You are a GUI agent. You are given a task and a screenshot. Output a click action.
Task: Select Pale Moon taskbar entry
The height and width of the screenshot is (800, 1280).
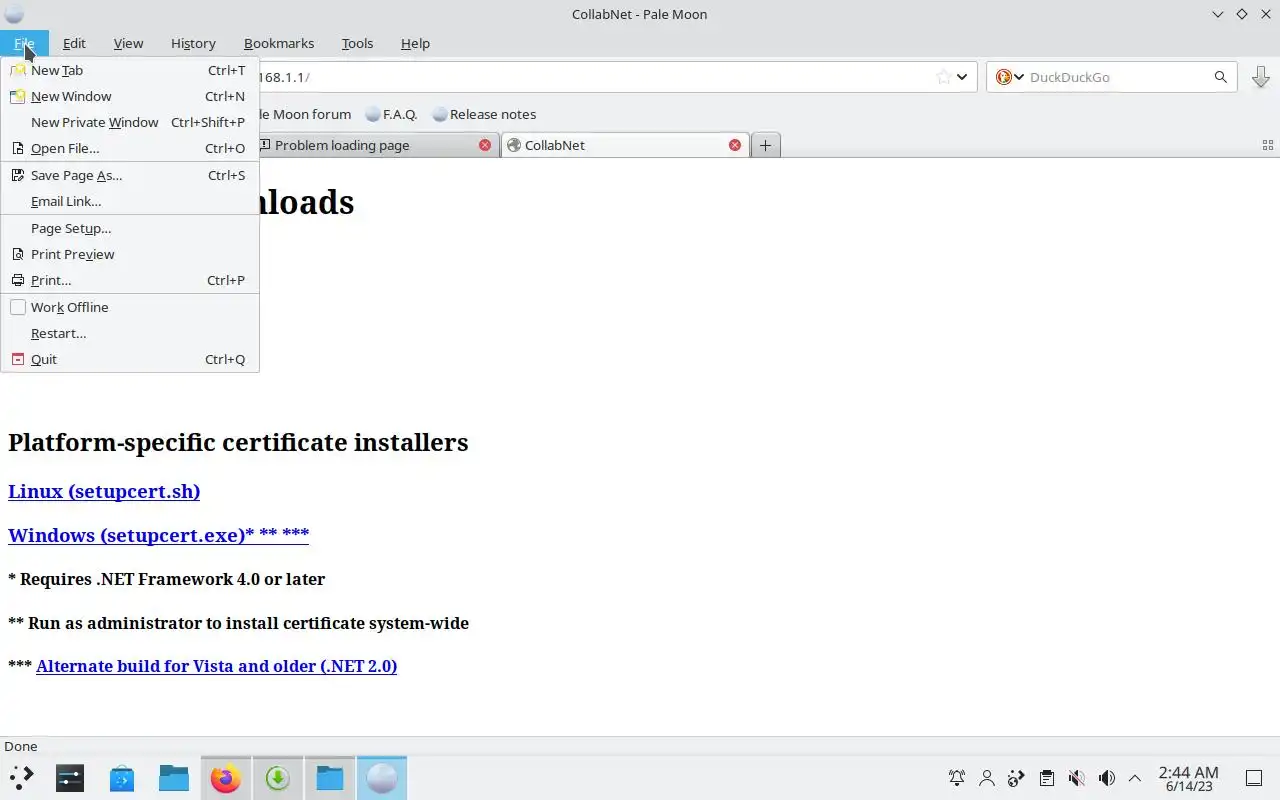[x=382, y=778]
